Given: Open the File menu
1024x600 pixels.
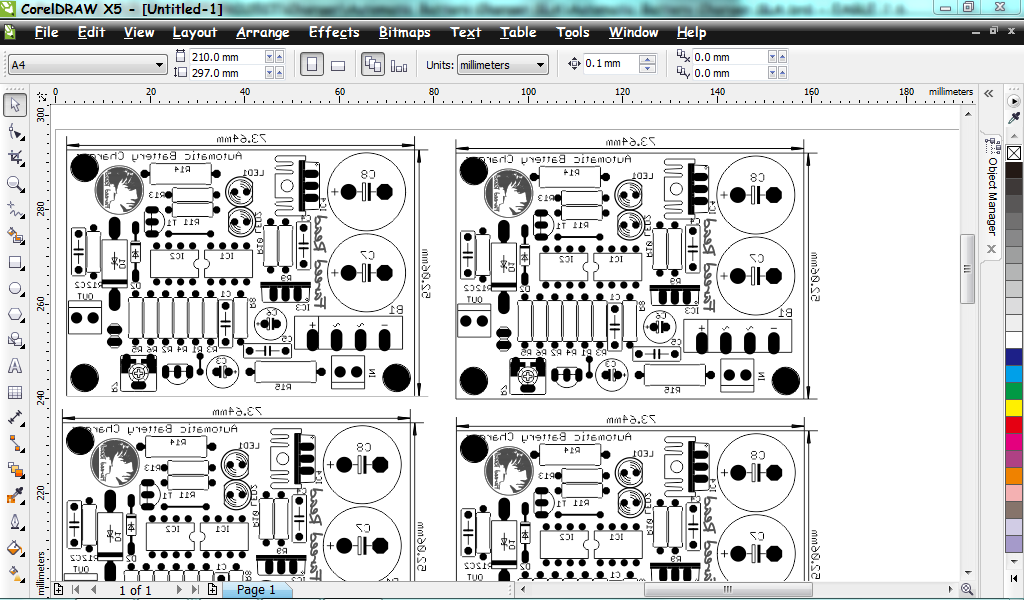Looking at the screenshot, I should point(46,32).
